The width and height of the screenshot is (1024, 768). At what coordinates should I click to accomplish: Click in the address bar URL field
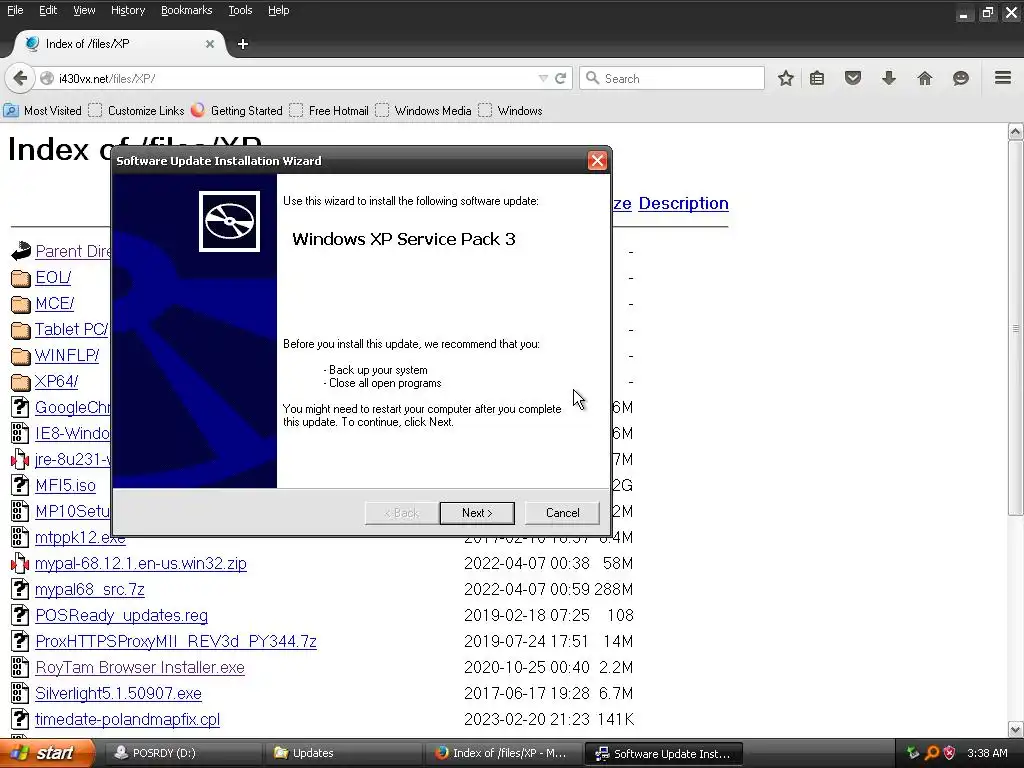[294, 78]
